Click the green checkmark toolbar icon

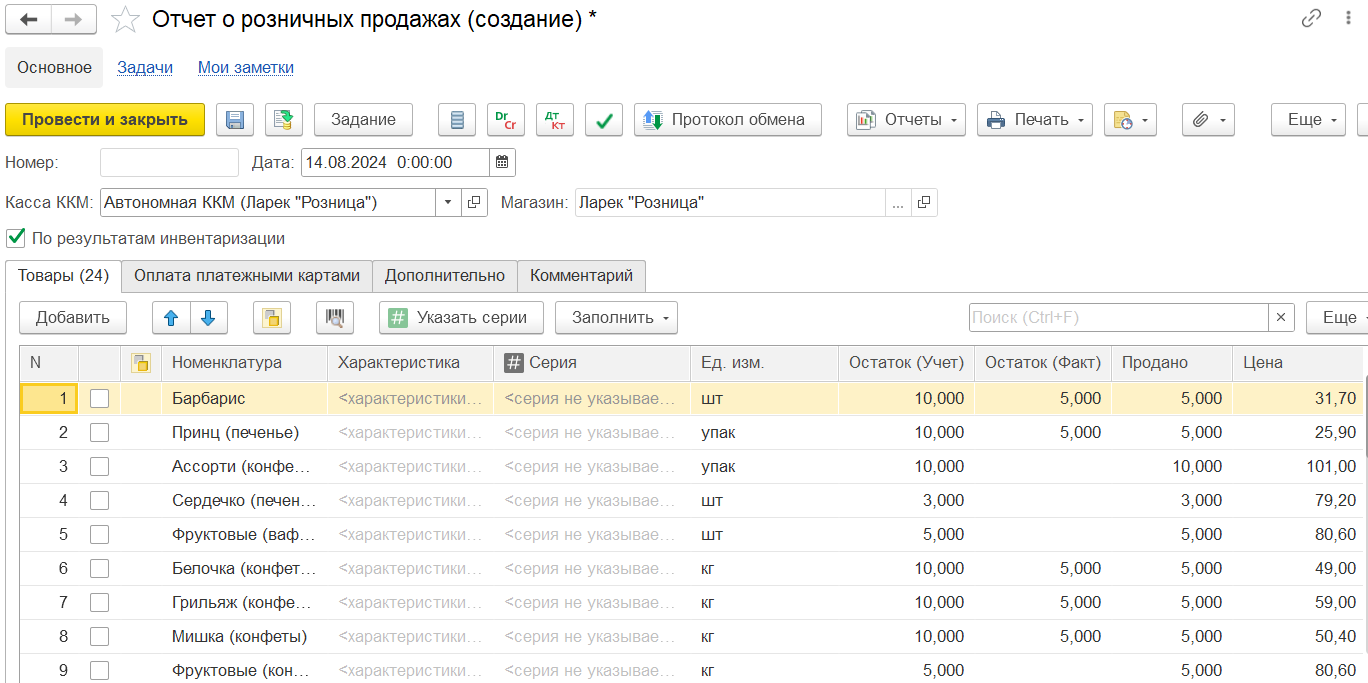tap(604, 120)
